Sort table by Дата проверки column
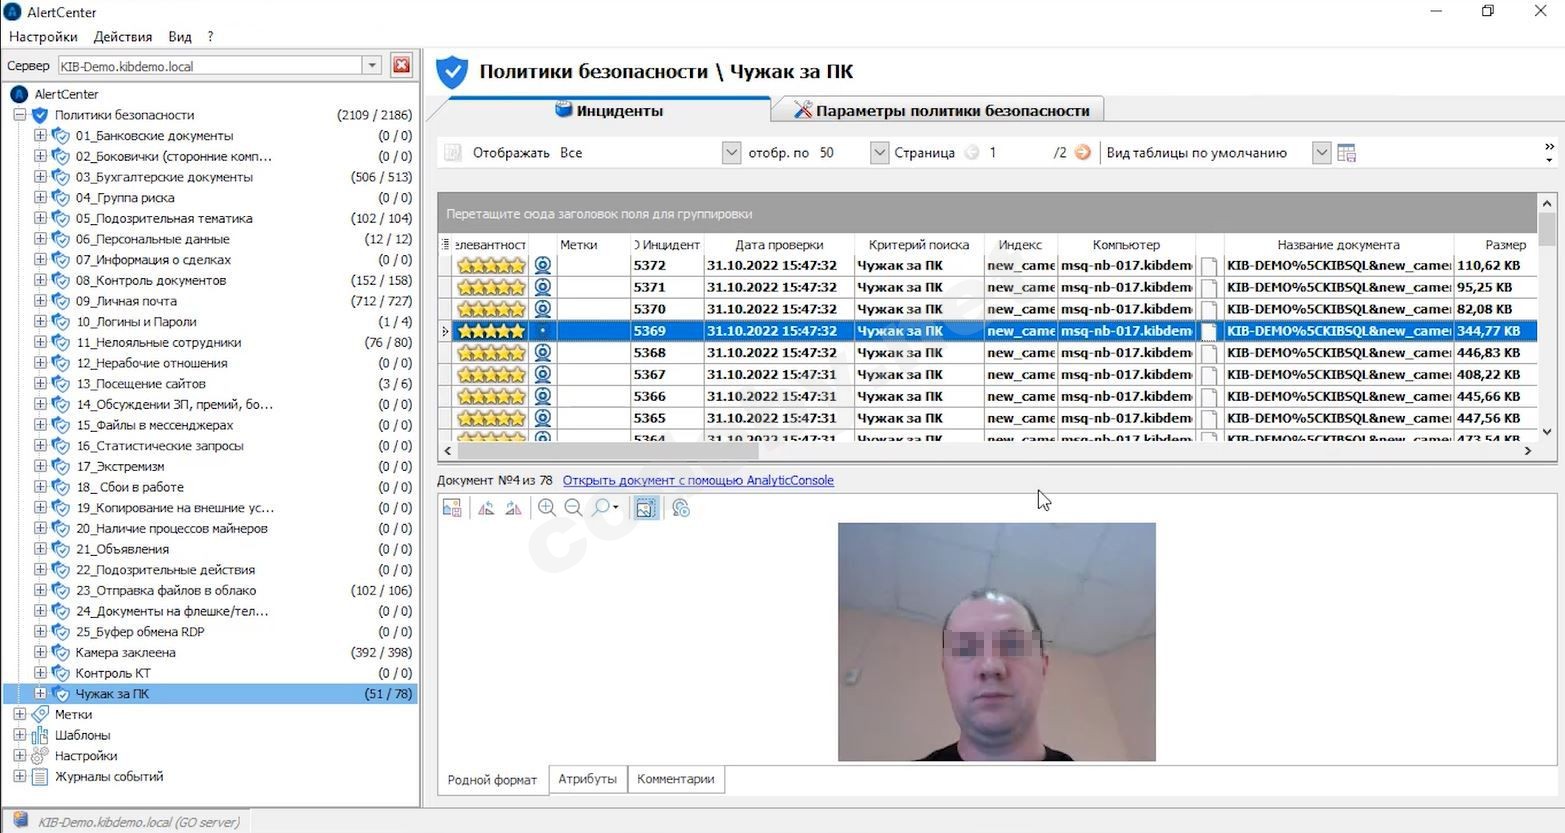 point(779,244)
